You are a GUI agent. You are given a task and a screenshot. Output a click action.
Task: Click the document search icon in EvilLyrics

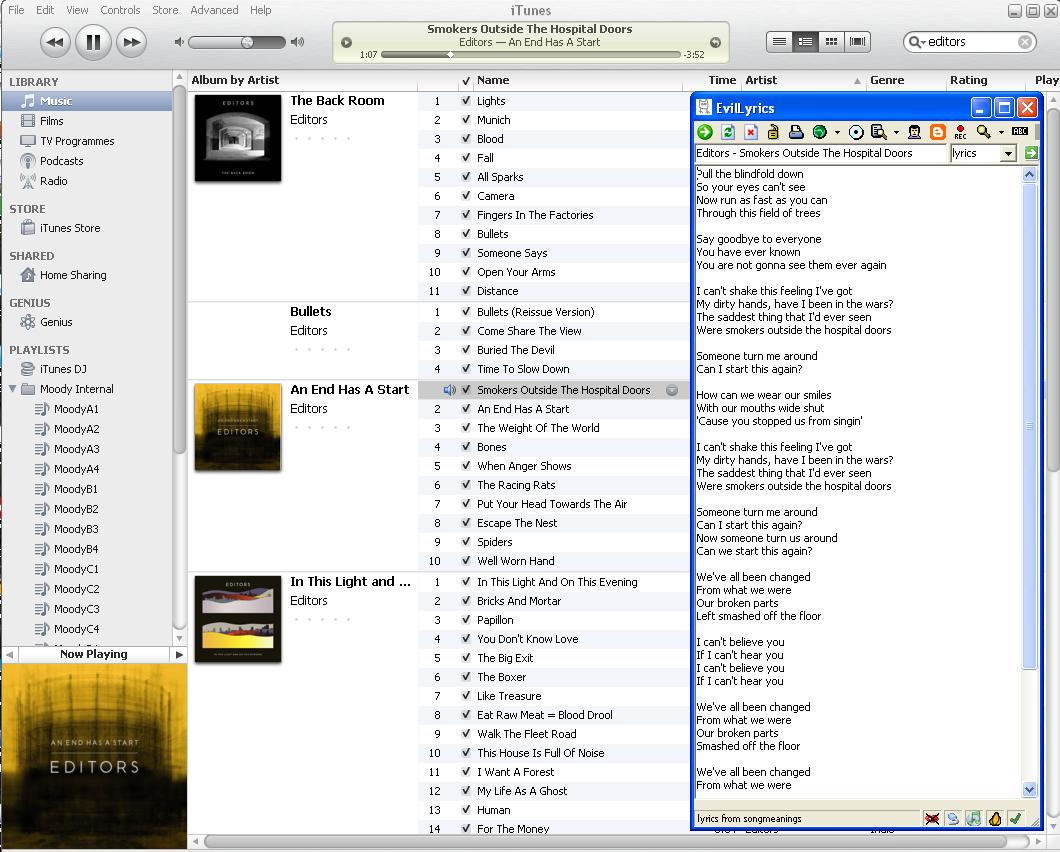(879, 132)
